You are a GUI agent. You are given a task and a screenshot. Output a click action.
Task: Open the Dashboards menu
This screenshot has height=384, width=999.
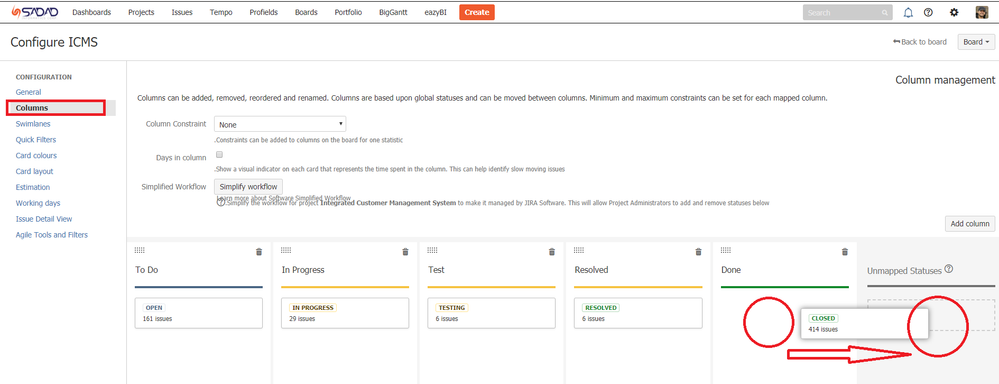point(92,12)
